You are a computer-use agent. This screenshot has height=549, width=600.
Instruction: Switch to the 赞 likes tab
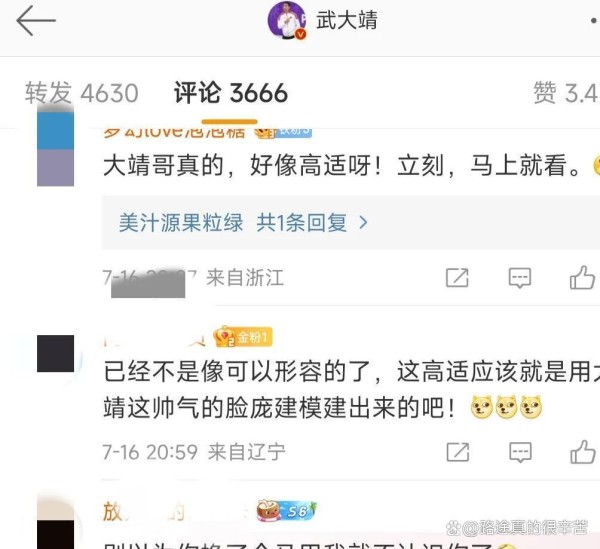pos(566,93)
